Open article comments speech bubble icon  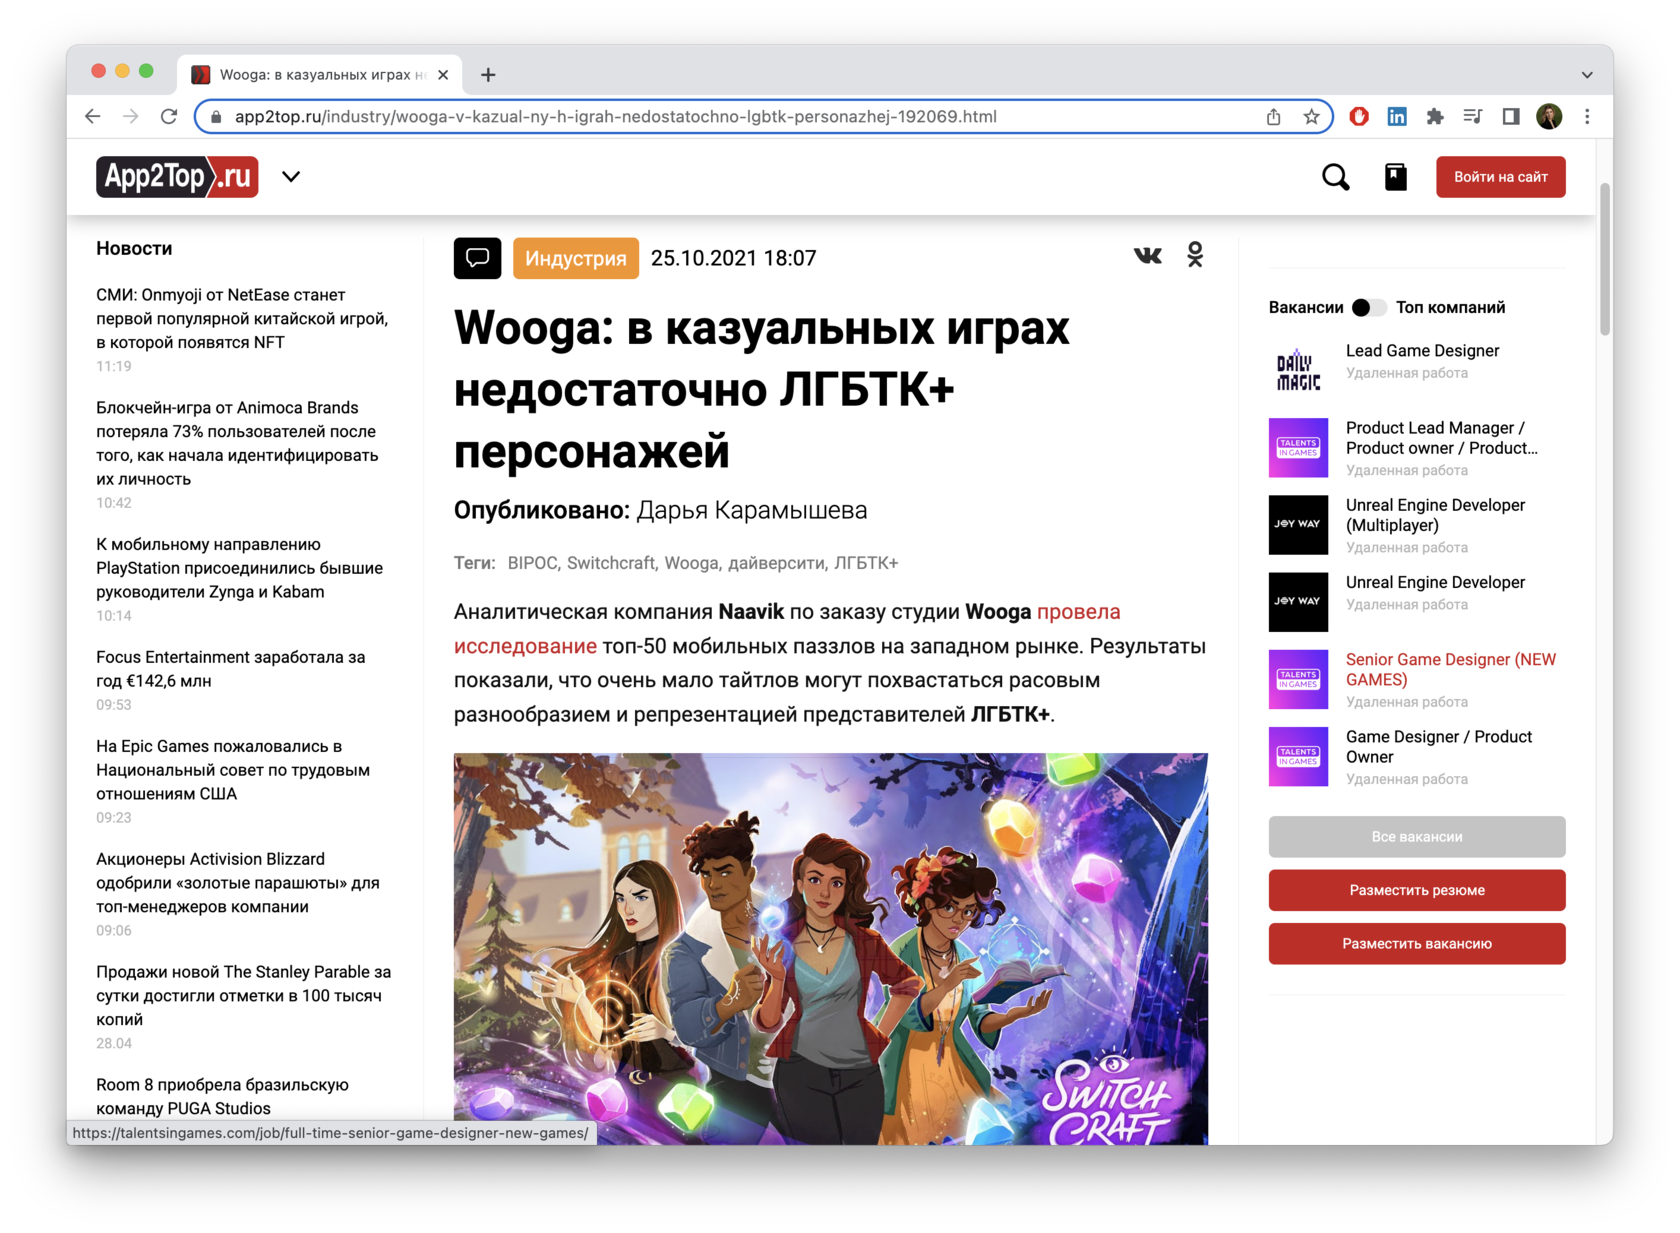click(x=477, y=258)
